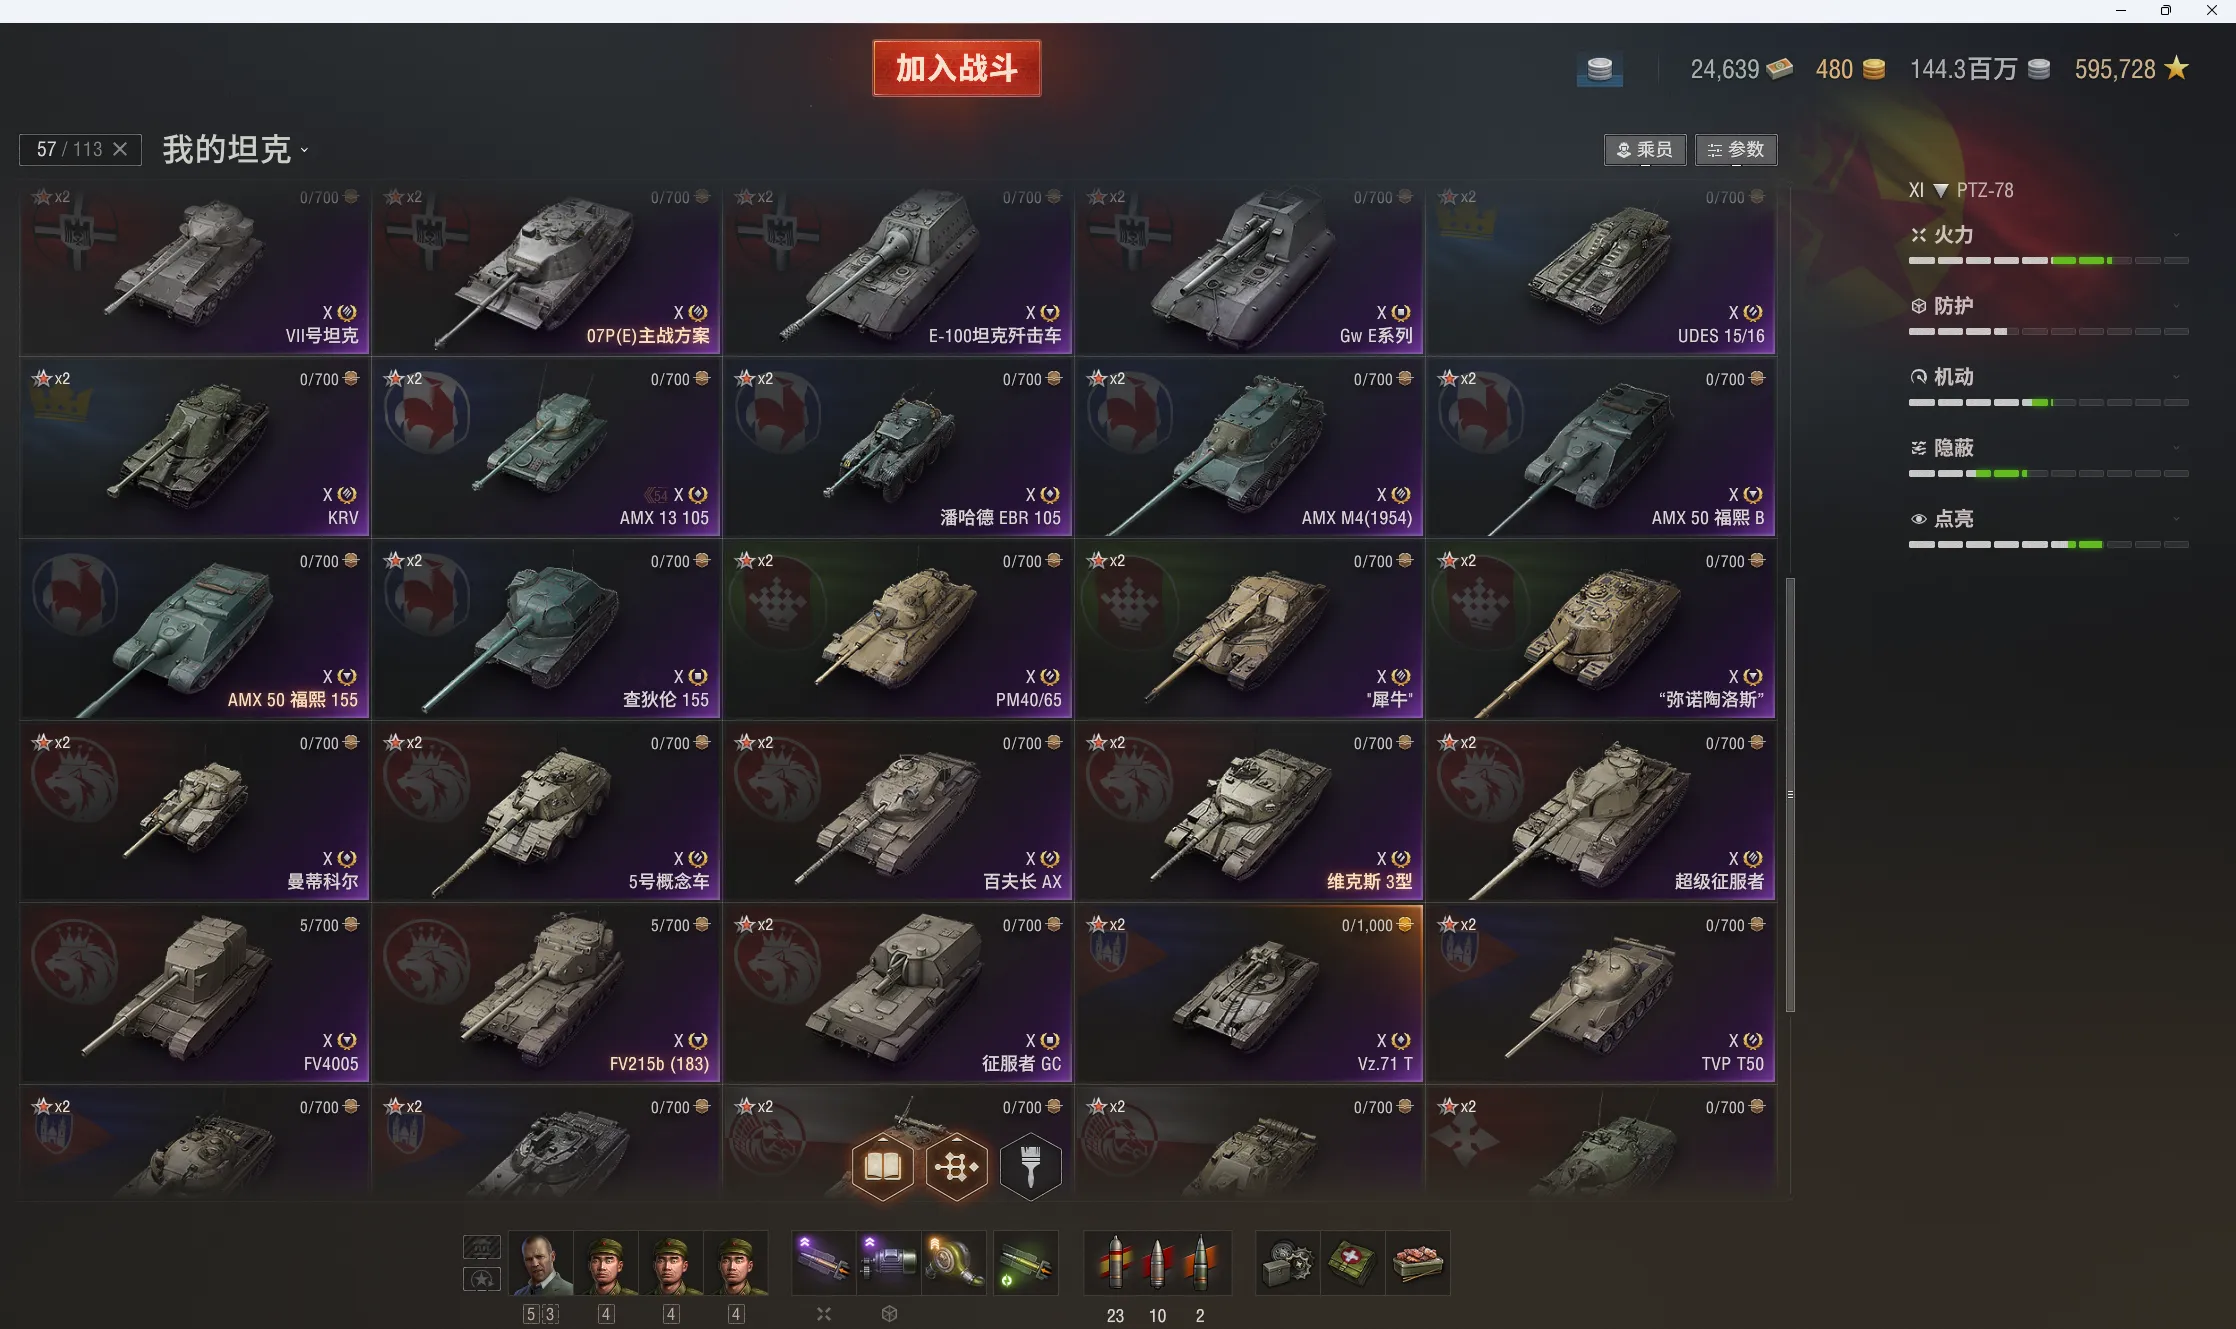Open the field modification tree hexagon icon
2236x1329 pixels.
(x=957, y=1166)
